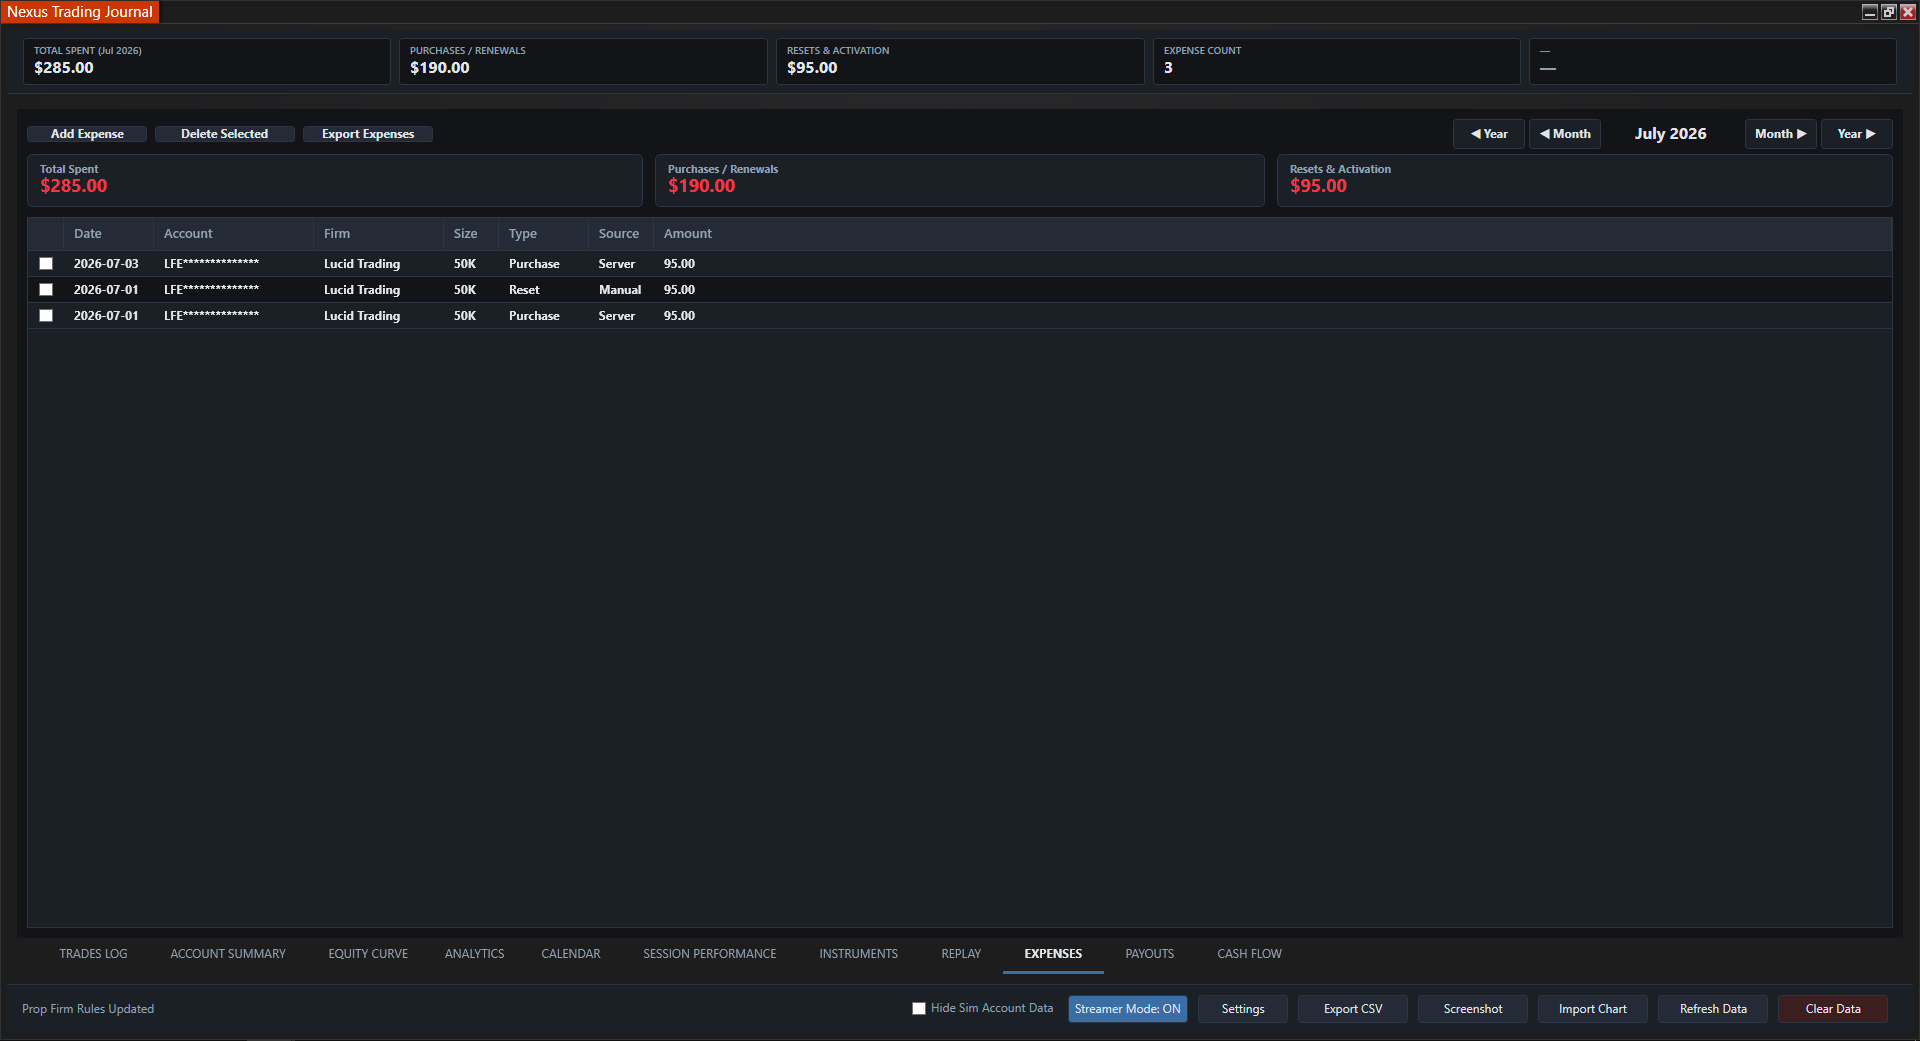
Task: Switch to Replay tab
Action: pyautogui.click(x=961, y=954)
